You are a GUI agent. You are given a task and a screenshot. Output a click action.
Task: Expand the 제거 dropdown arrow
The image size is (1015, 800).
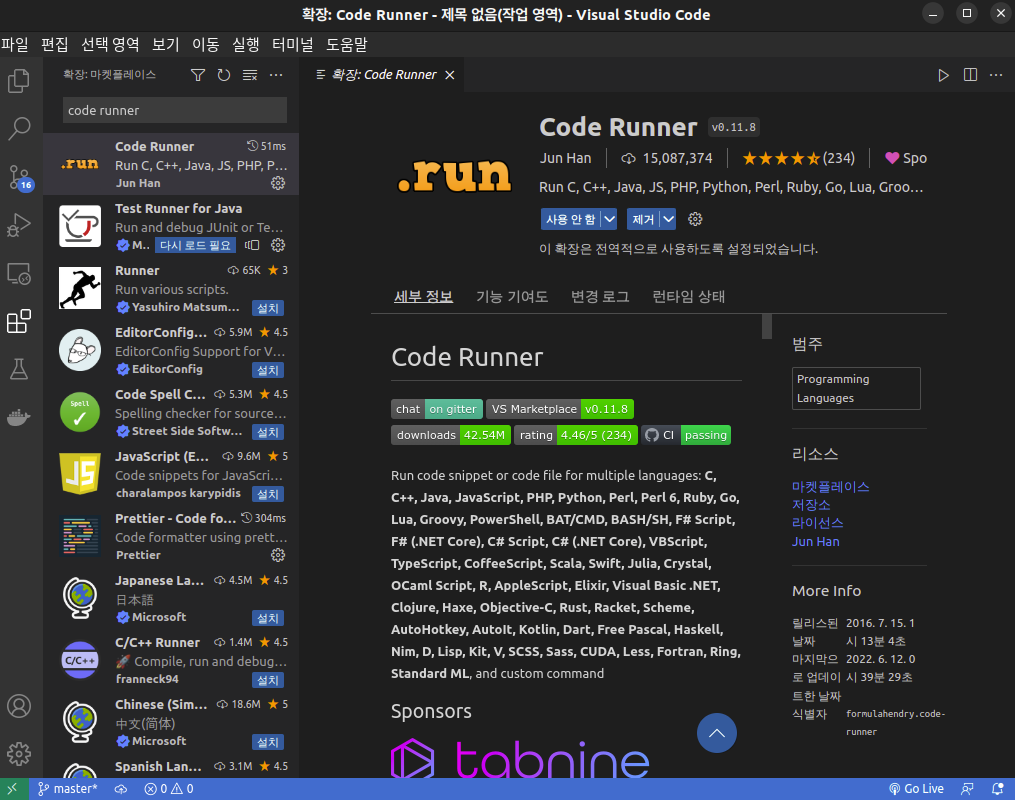point(669,219)
